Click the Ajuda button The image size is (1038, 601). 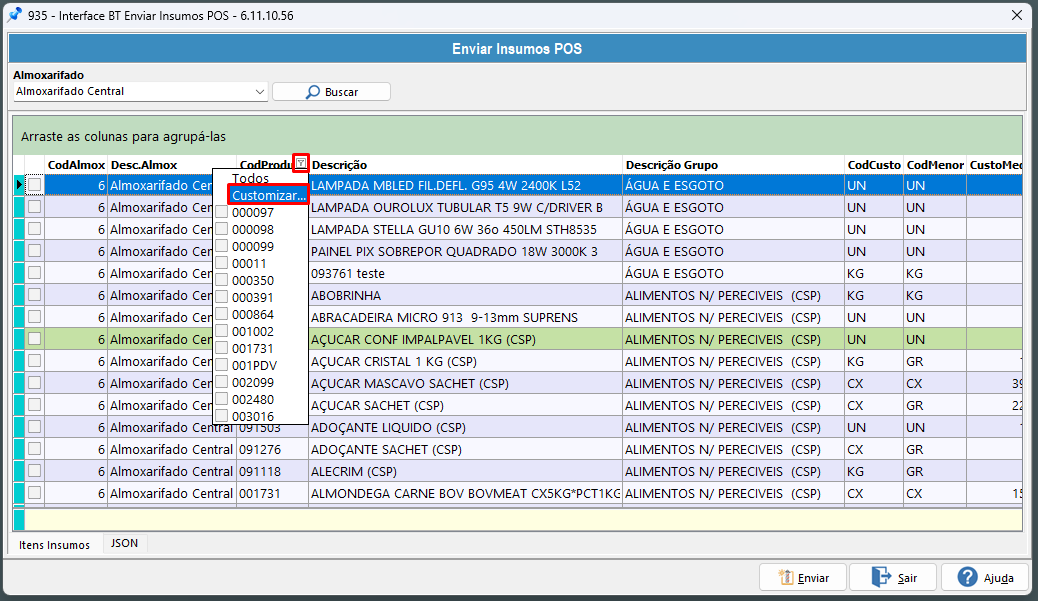pyautogui.click(x=984, y=578)
